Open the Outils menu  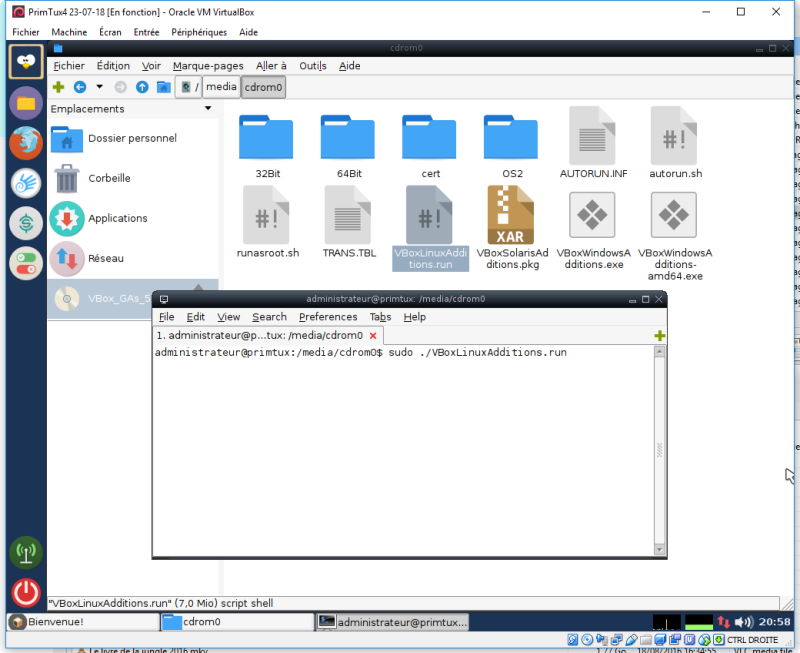(312, 66)
